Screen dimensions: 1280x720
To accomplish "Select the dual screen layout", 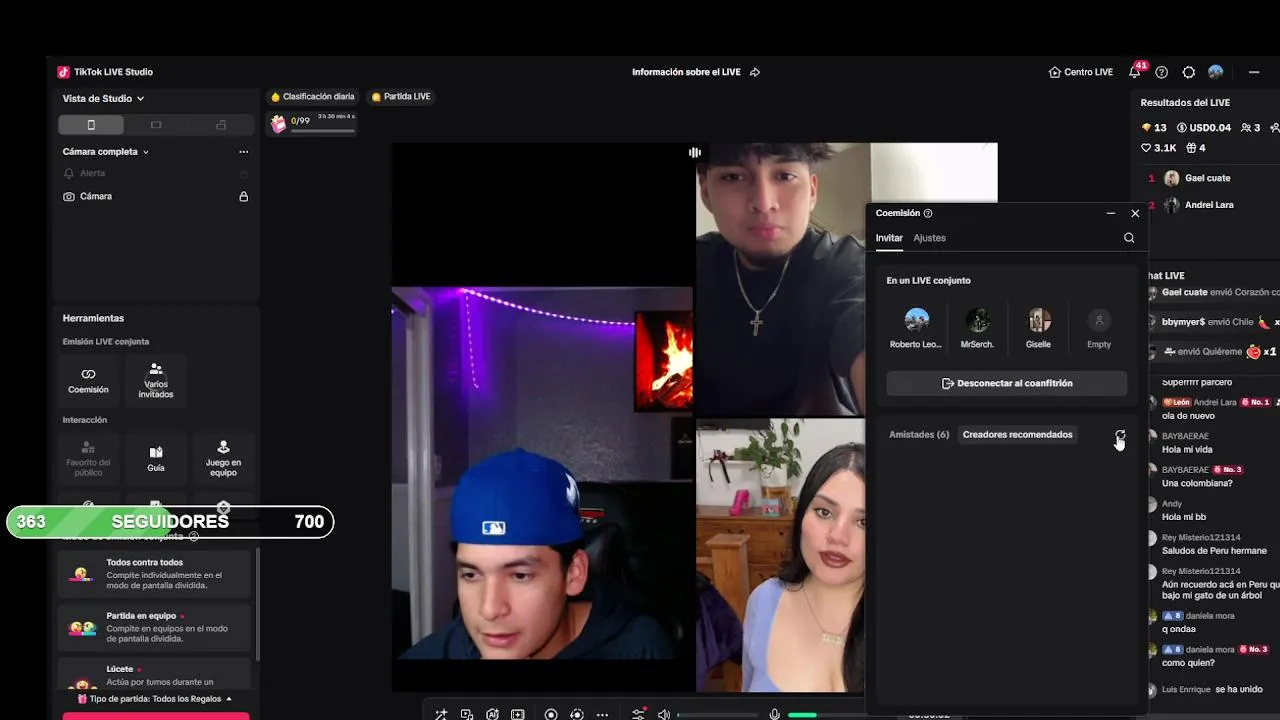I will click(x=221, y=125).
